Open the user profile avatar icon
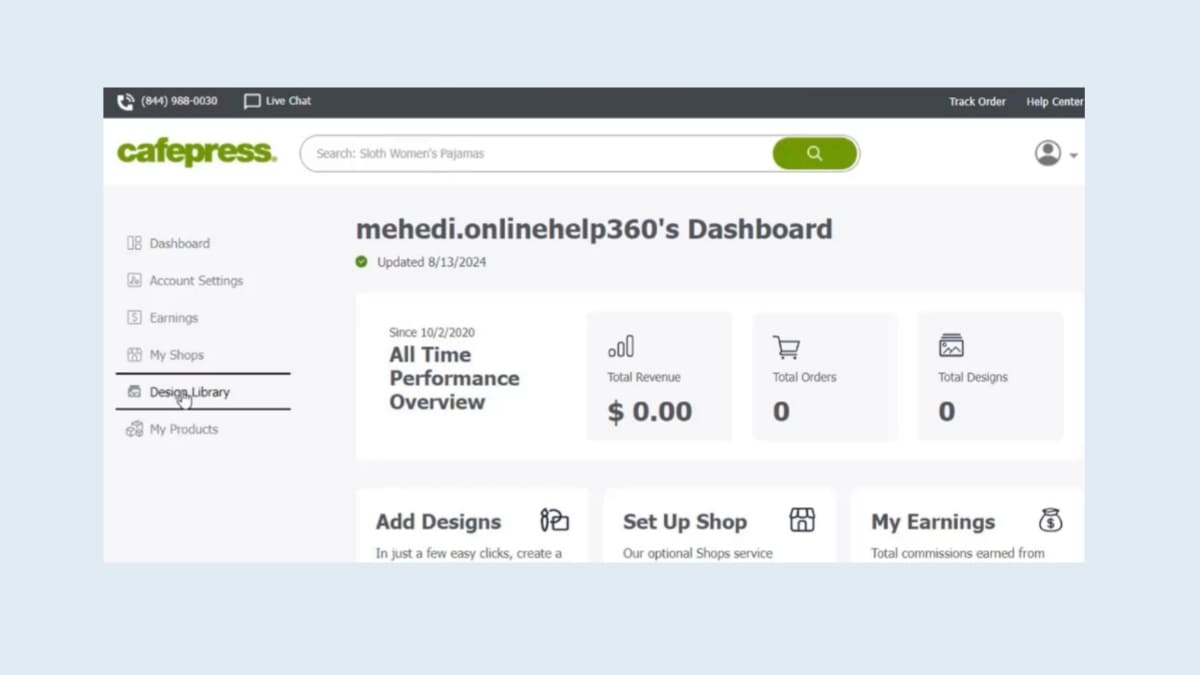 (1047, 153)
